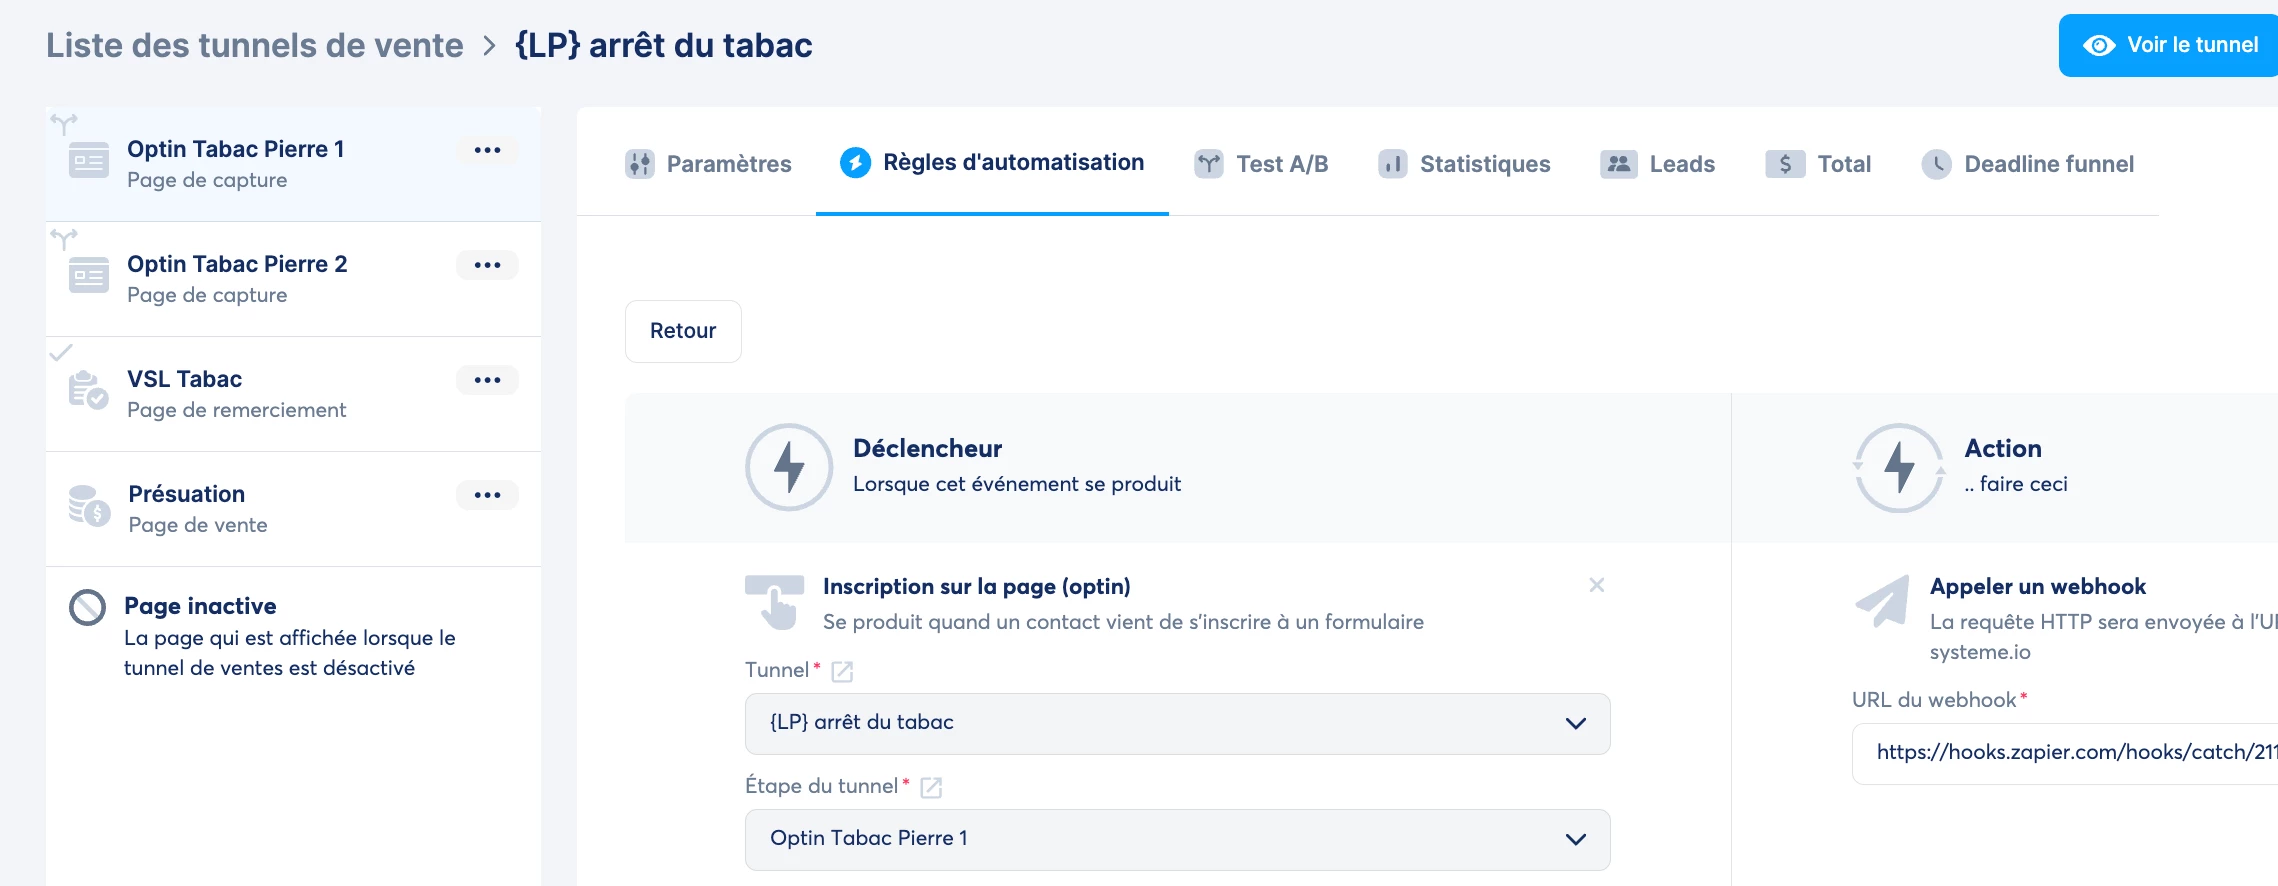Open the external link icon beside Tunnel

tap(842, 671)
